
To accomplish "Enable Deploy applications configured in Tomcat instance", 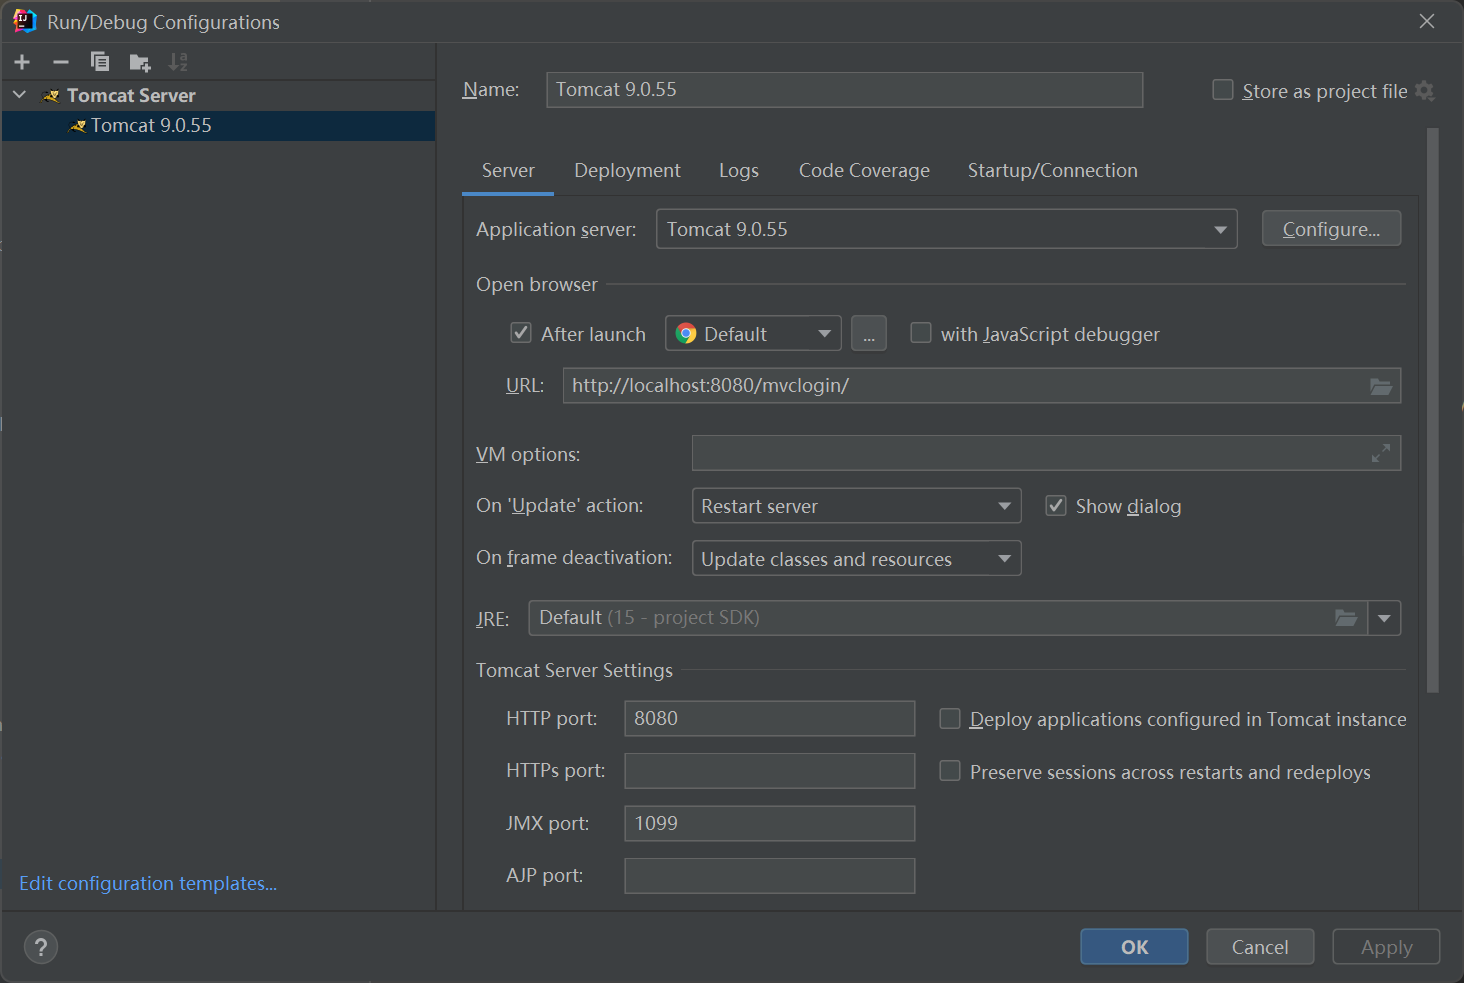I will point(950,718).
